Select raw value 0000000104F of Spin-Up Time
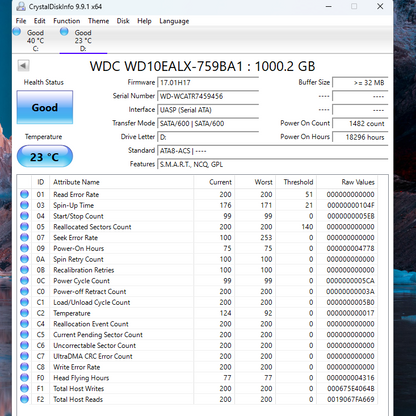The image size is (416, 416). pyautogui.click(x=351, y=205)
